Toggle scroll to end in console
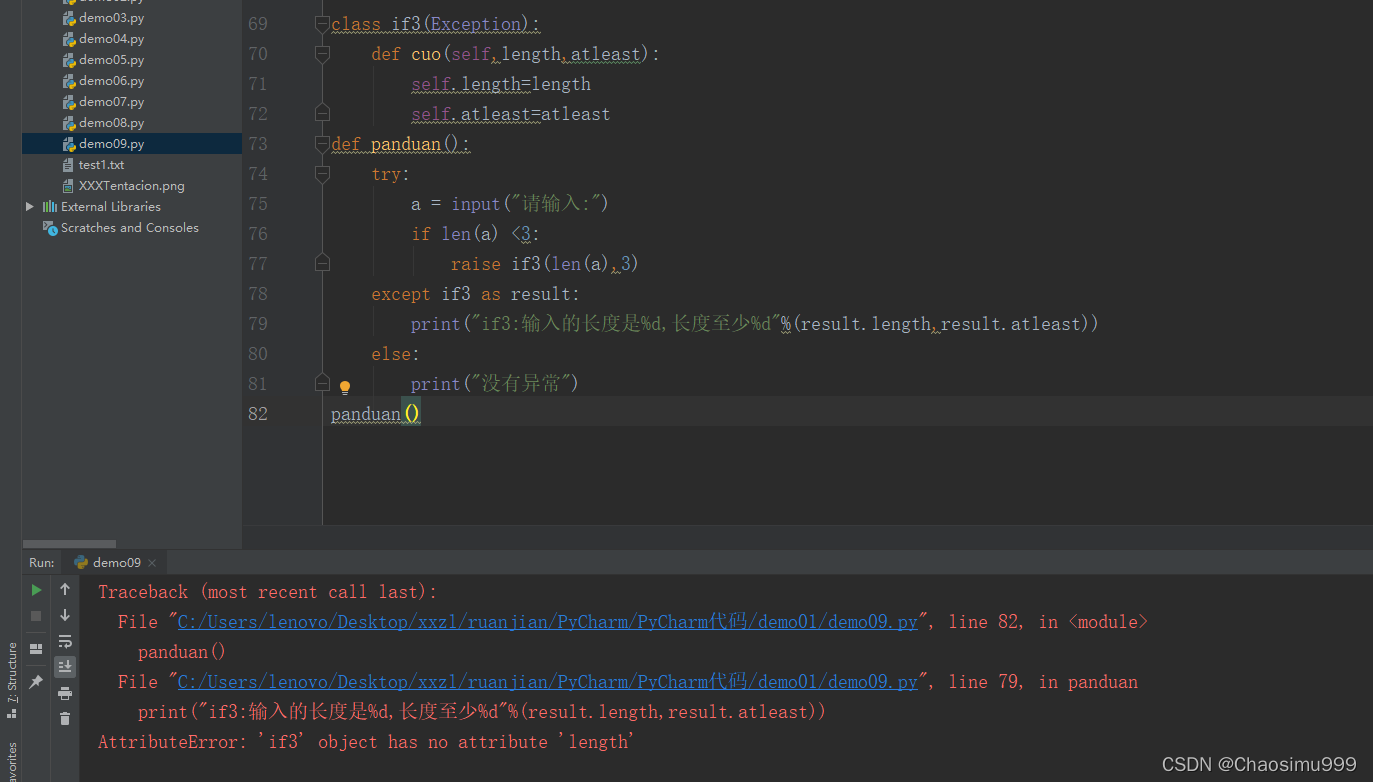This screenshot has width=1373, height=782. [x=65, y=666]
